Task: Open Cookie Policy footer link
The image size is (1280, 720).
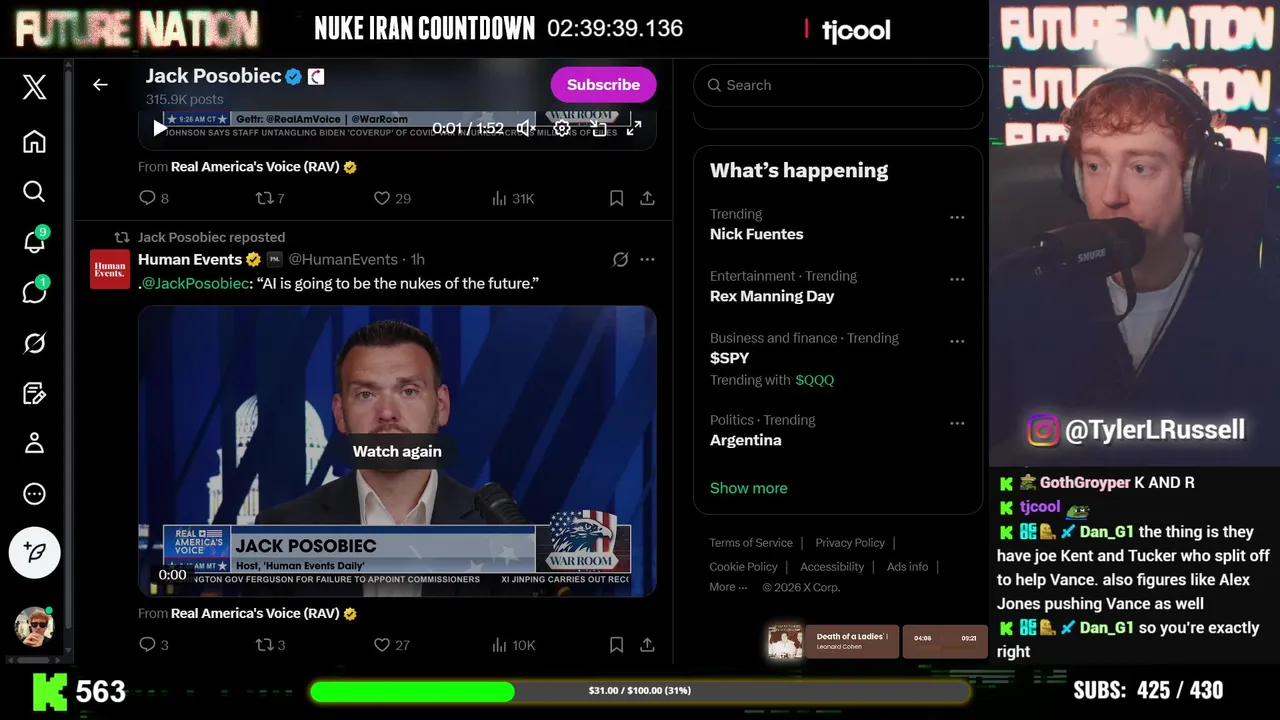Action: click(x=743, y=567)
